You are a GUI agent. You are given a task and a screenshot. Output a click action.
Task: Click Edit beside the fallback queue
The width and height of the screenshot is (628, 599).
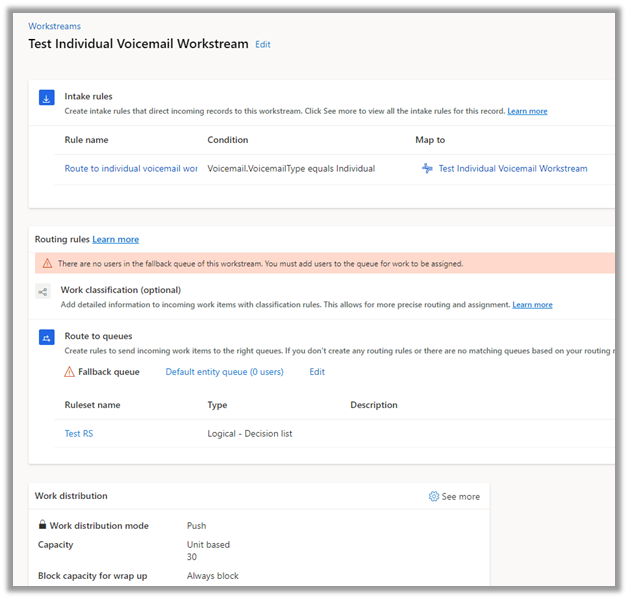317,372
